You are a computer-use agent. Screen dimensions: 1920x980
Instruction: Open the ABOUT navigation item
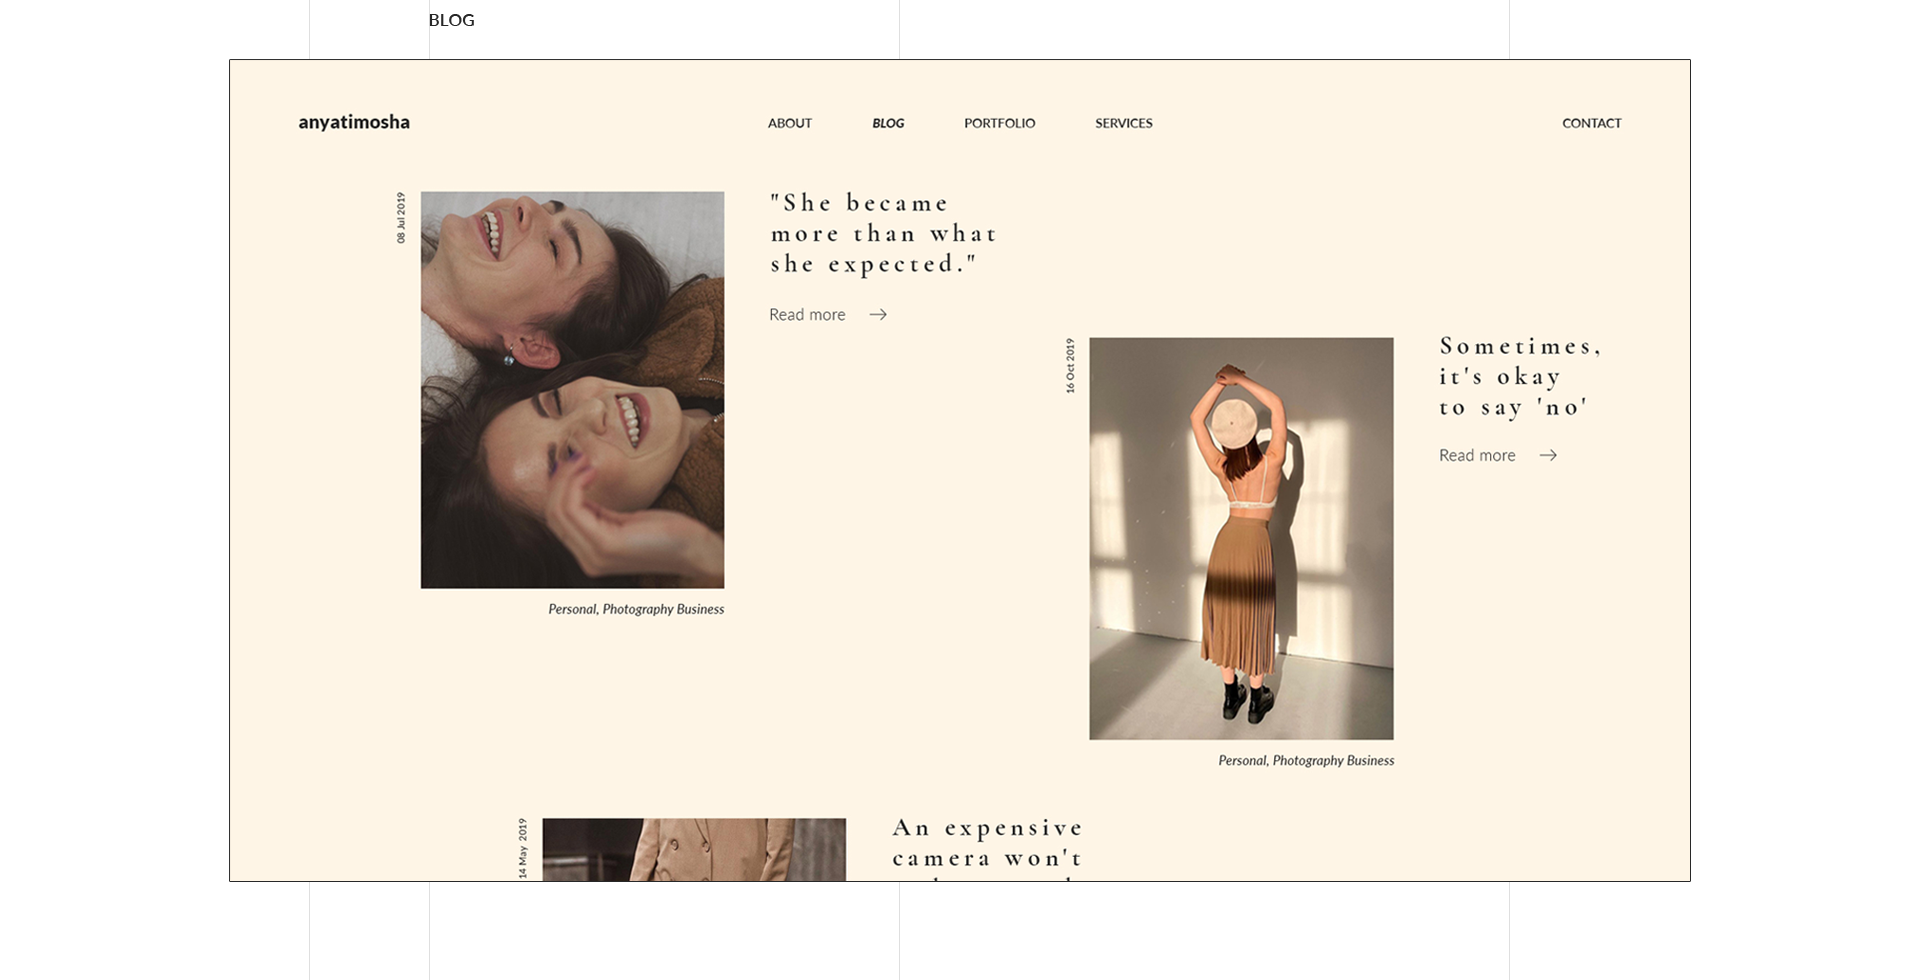(789, 123)
